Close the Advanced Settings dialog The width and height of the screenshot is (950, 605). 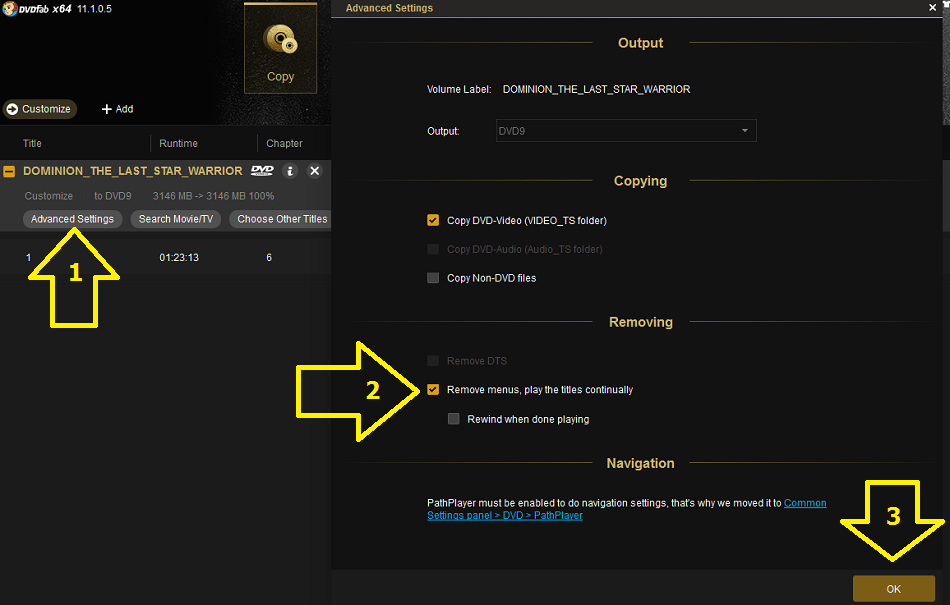point(932,8)
